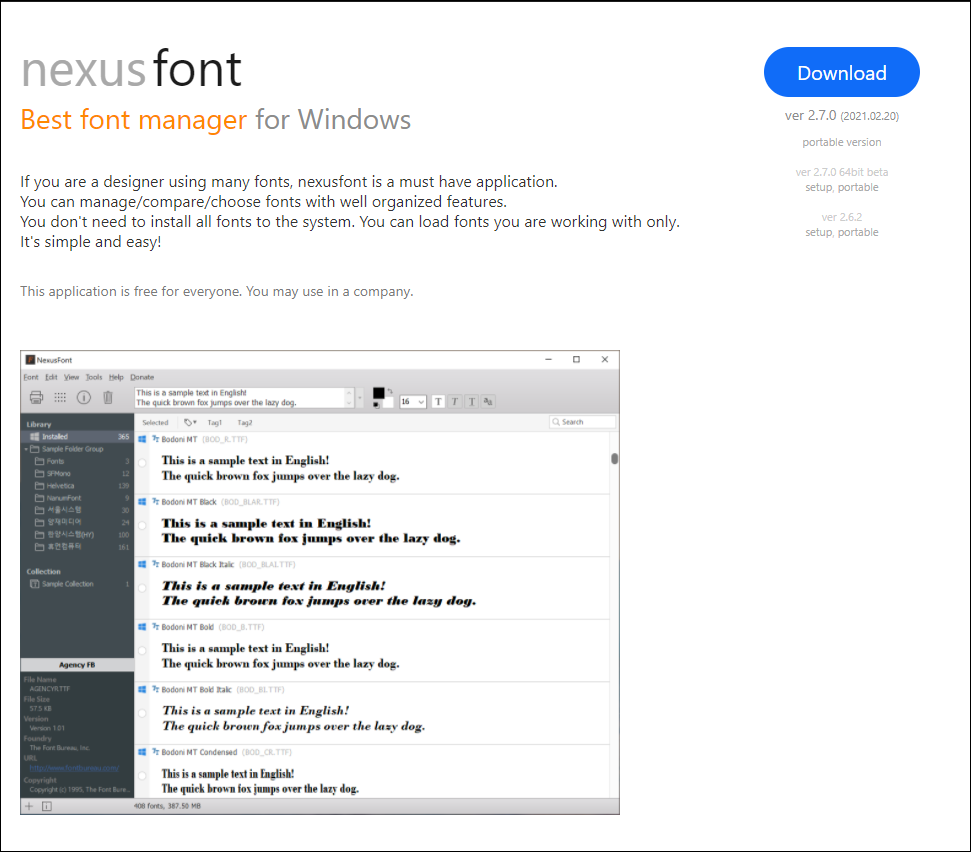Click the font Properties info icon

(84, 398)
